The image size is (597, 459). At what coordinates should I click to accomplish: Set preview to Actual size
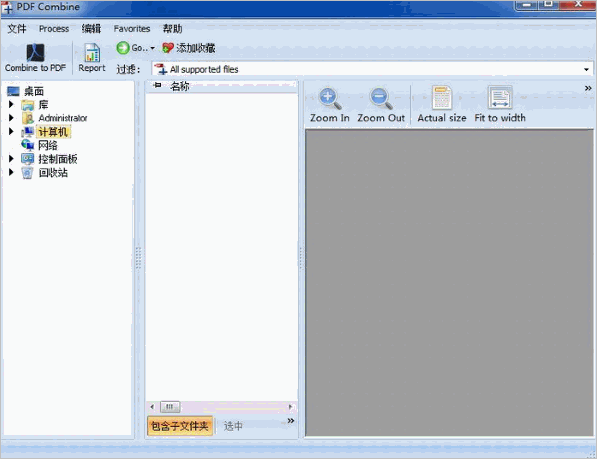click(442, 98)
